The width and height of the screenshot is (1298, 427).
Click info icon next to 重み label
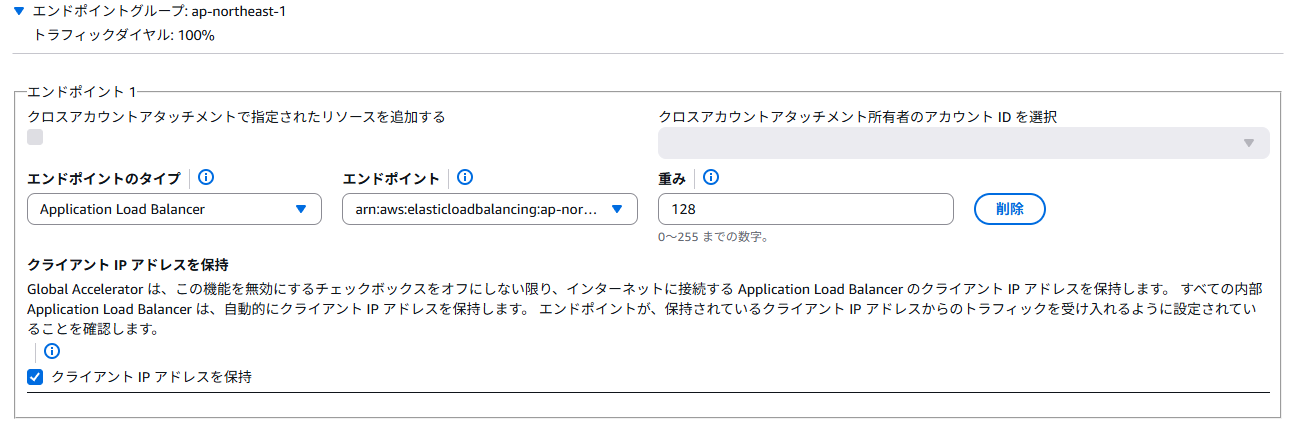click(x=711, y=178)
